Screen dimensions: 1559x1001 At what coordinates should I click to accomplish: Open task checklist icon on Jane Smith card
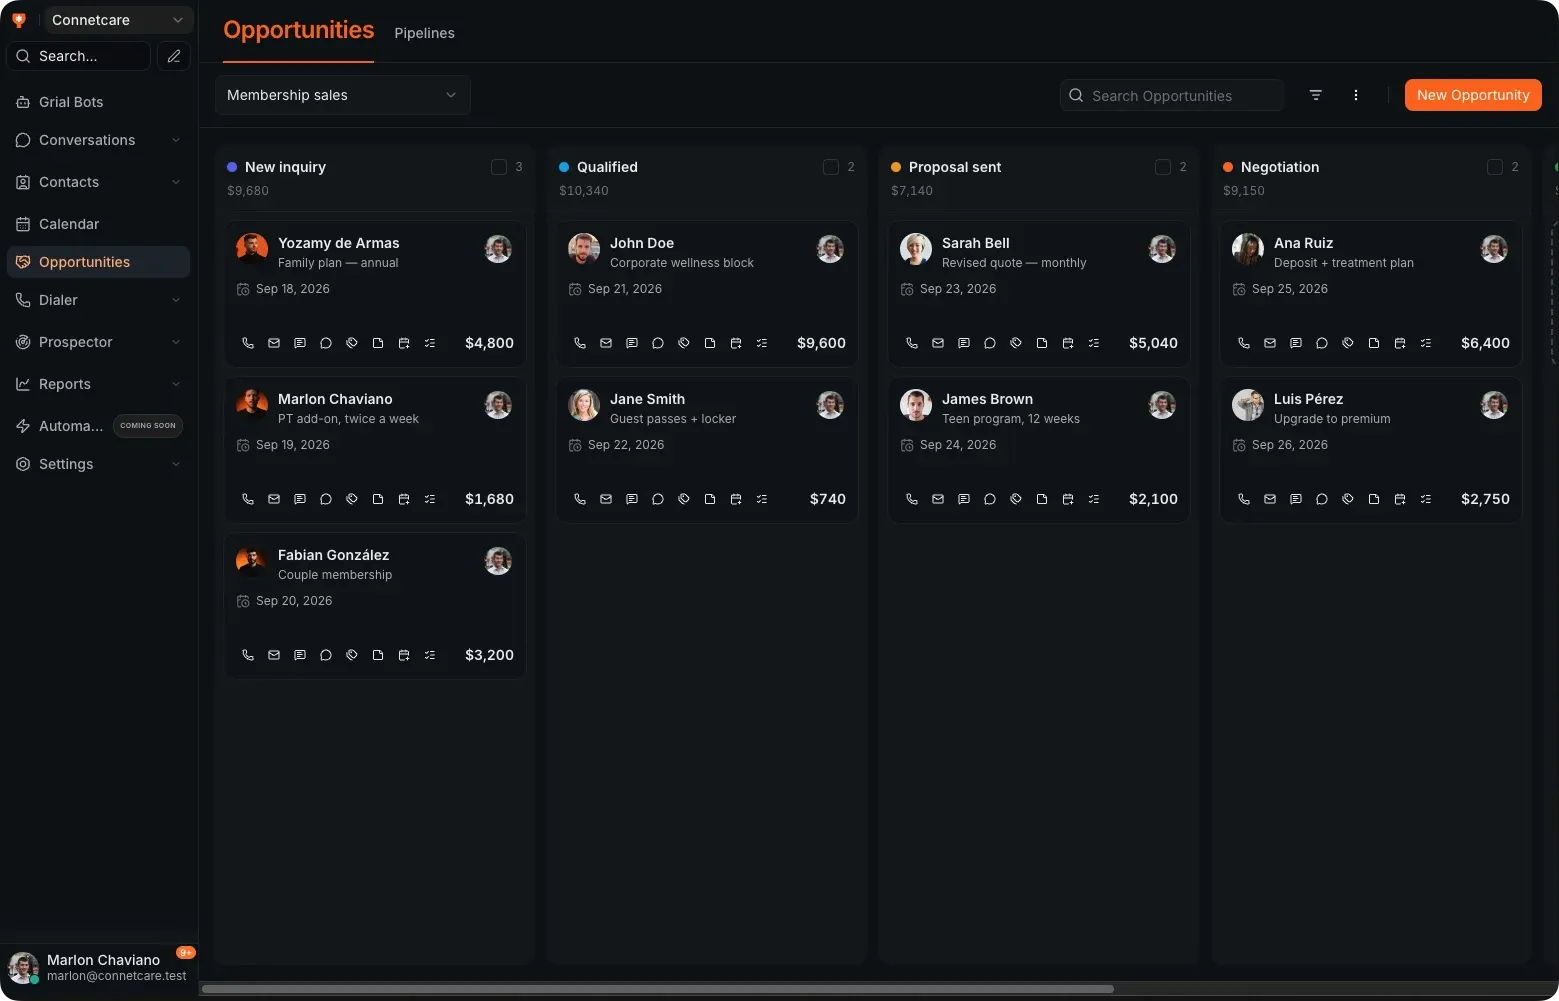pyautogui.click(x=762, y=499)
